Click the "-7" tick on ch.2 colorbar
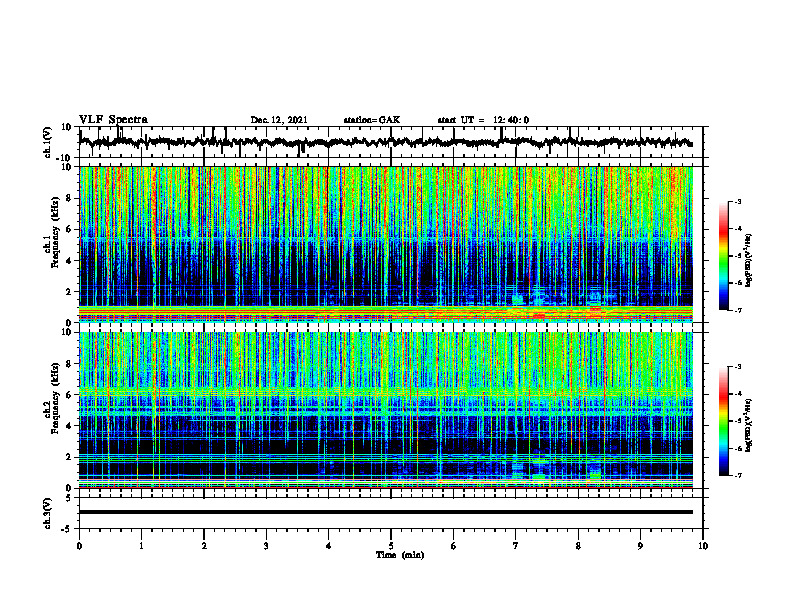 (x=738, y=476)
